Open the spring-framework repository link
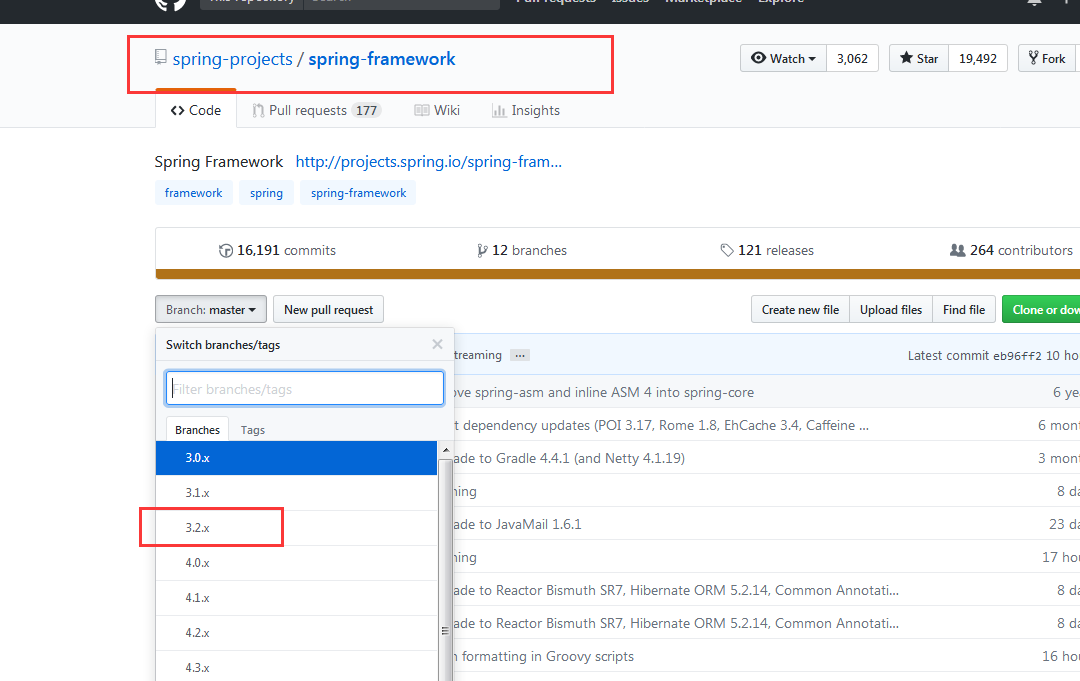This screenshot has width=1080, height=681. tap(382, 59)
